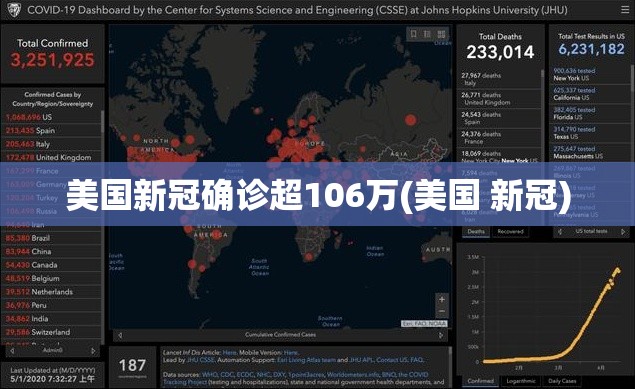The width and height of the screenshot is (635, 389).
Task: Open the DXY data source link
Action: 279,375
